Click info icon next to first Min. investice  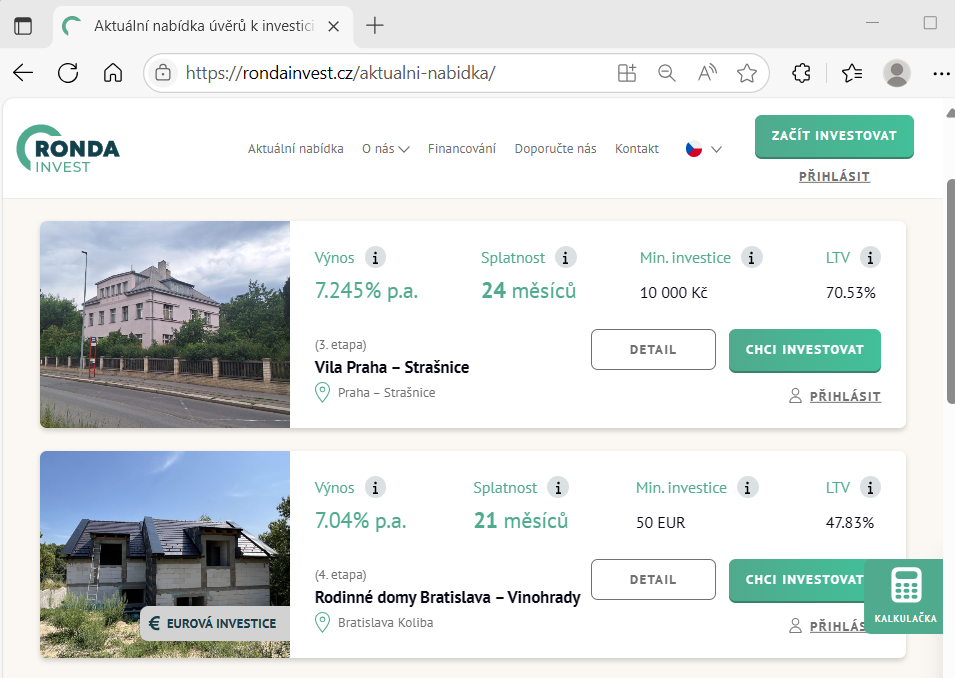[751, 258]
